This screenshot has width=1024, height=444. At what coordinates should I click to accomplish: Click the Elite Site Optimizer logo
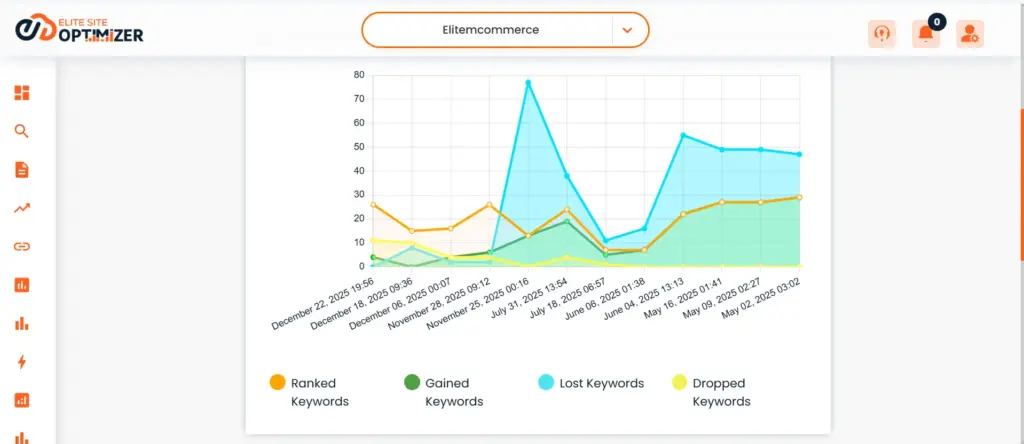tap(80, 31)
